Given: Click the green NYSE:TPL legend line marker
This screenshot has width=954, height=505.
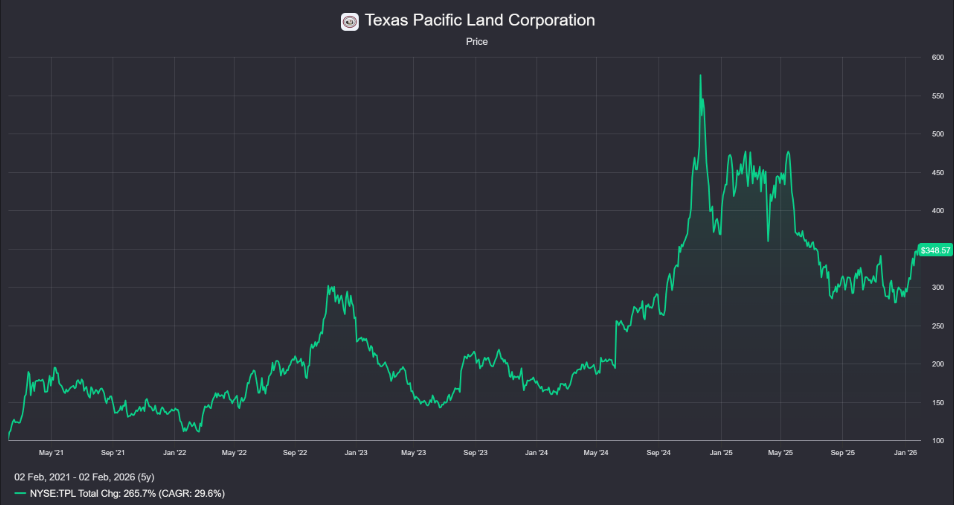Looking at the screenshot, I should point(21,493).
